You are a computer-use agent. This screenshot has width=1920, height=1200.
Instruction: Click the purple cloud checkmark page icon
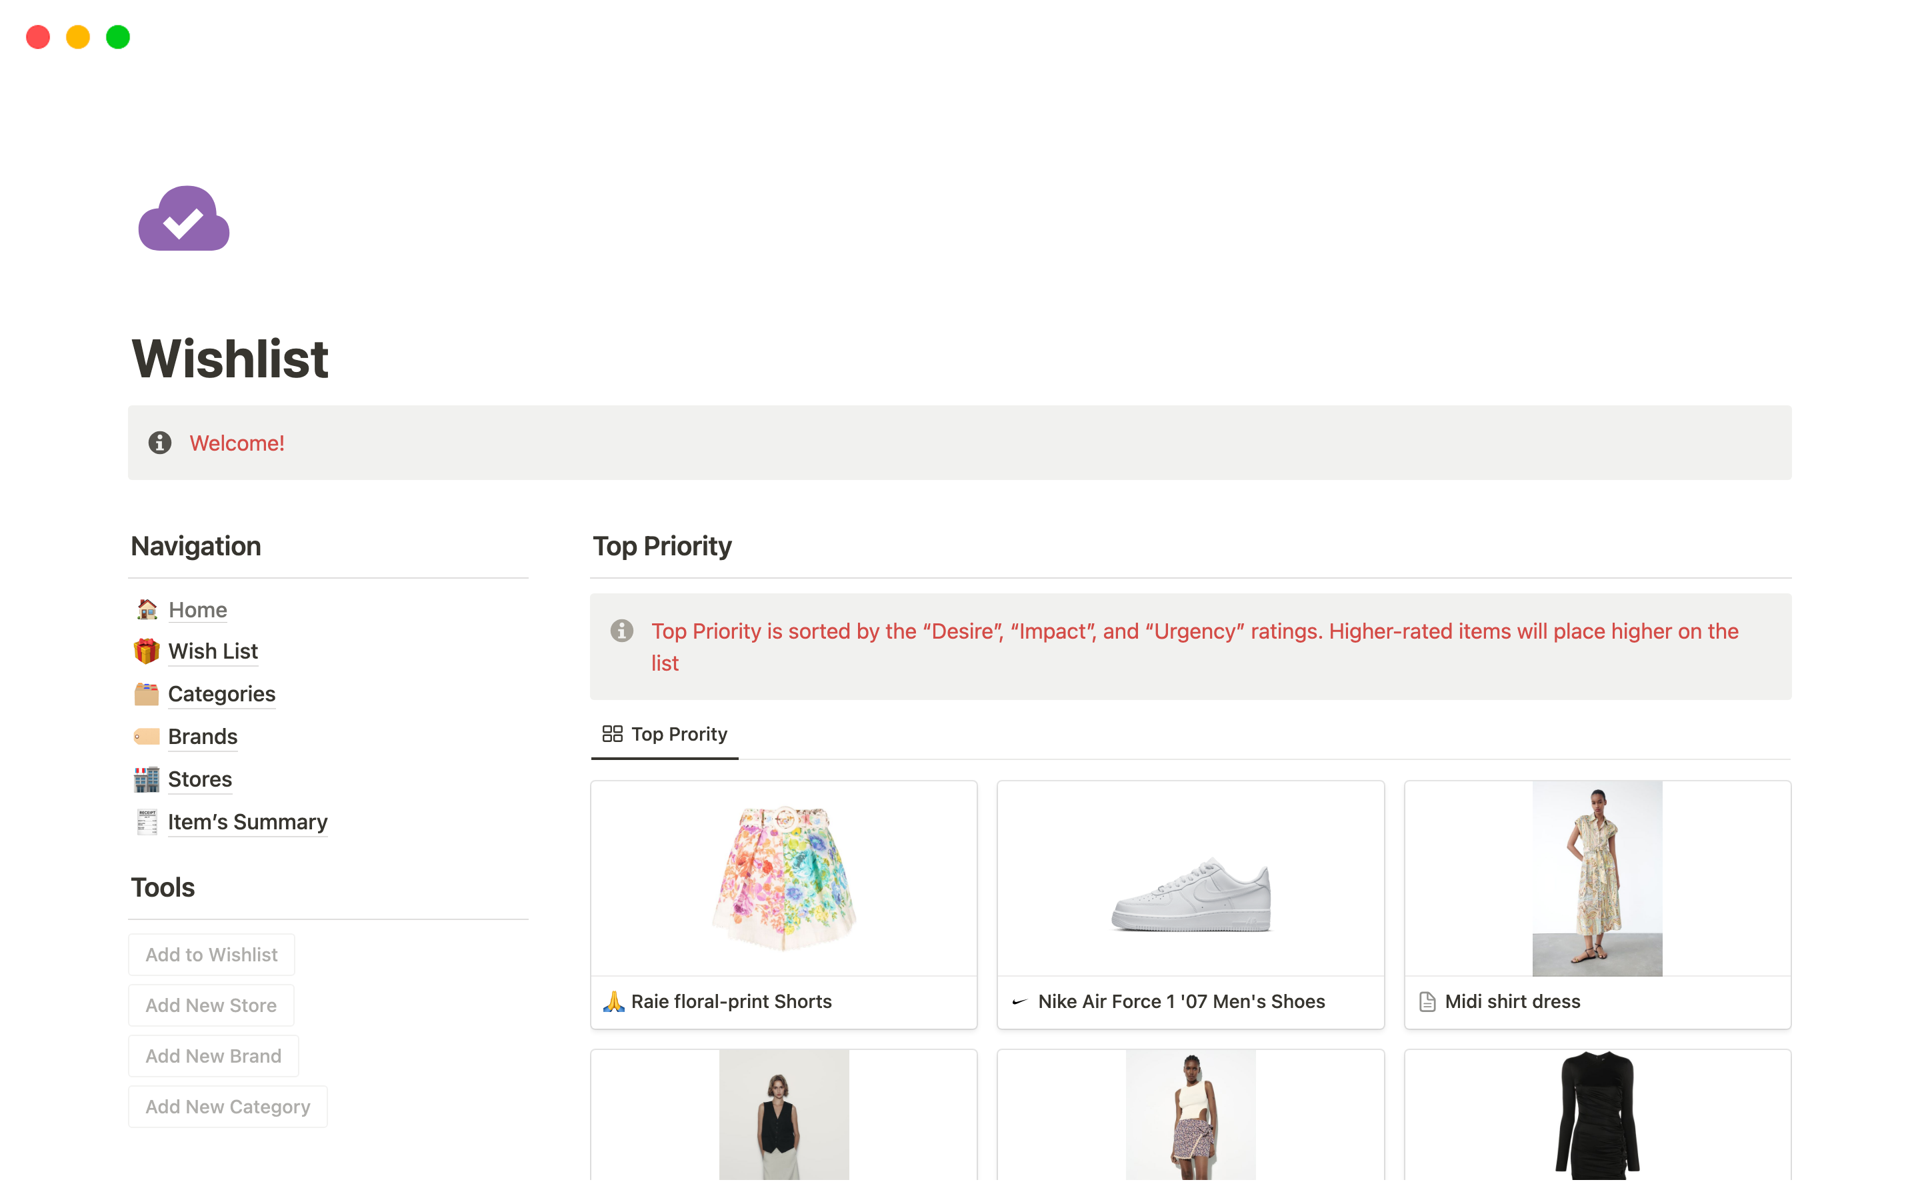184,218
